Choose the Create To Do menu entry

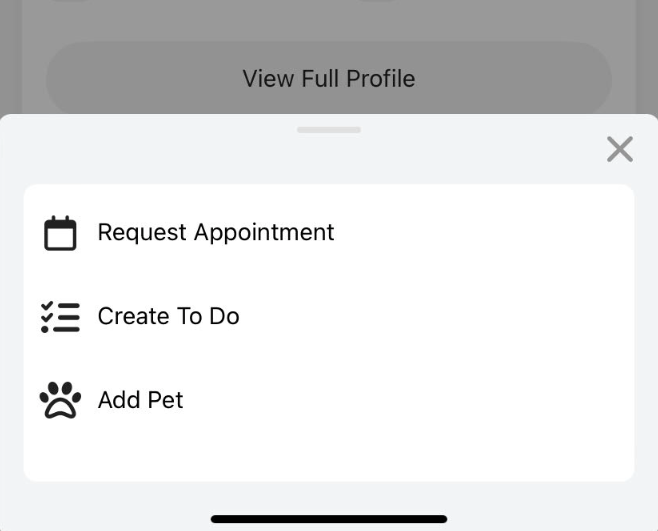pos(329,317)
